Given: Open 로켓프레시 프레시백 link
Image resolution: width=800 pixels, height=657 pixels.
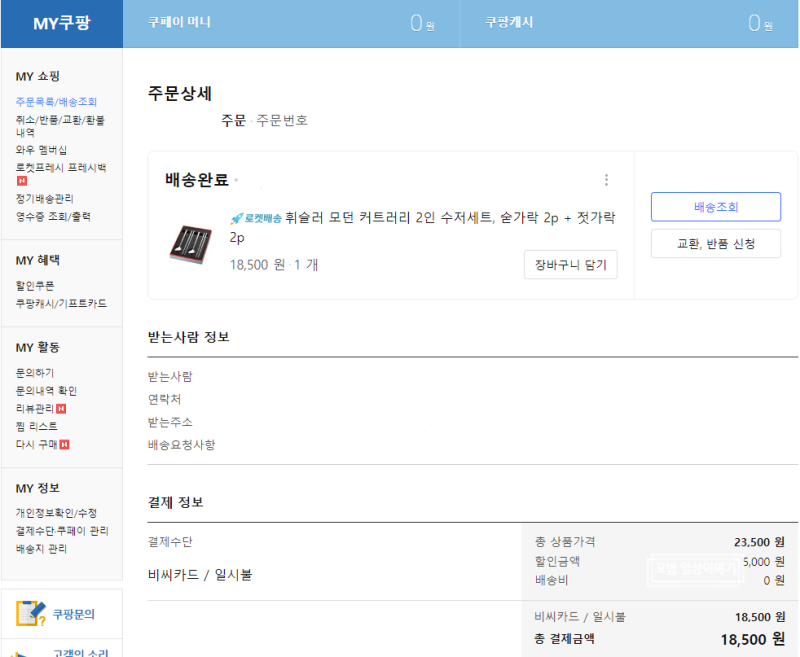Looking at the screenshot, I should (x=61, y=167).
